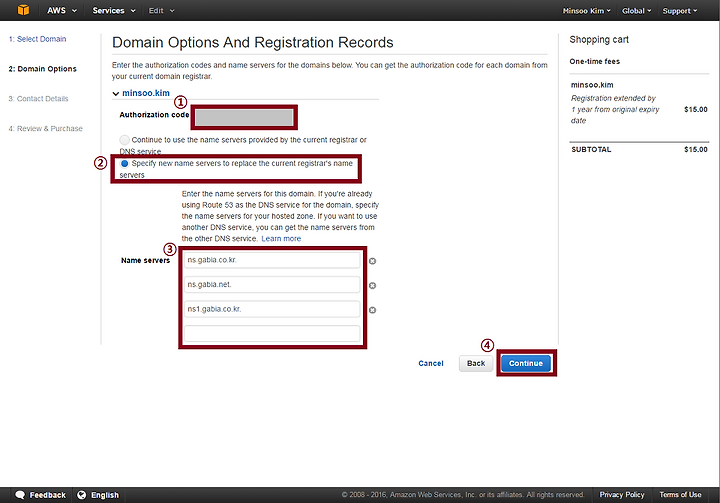This screenshot has height=503, width=720.
Task: Click the ns1.gabia.co.kr. name server field
Action: (272, 309)
